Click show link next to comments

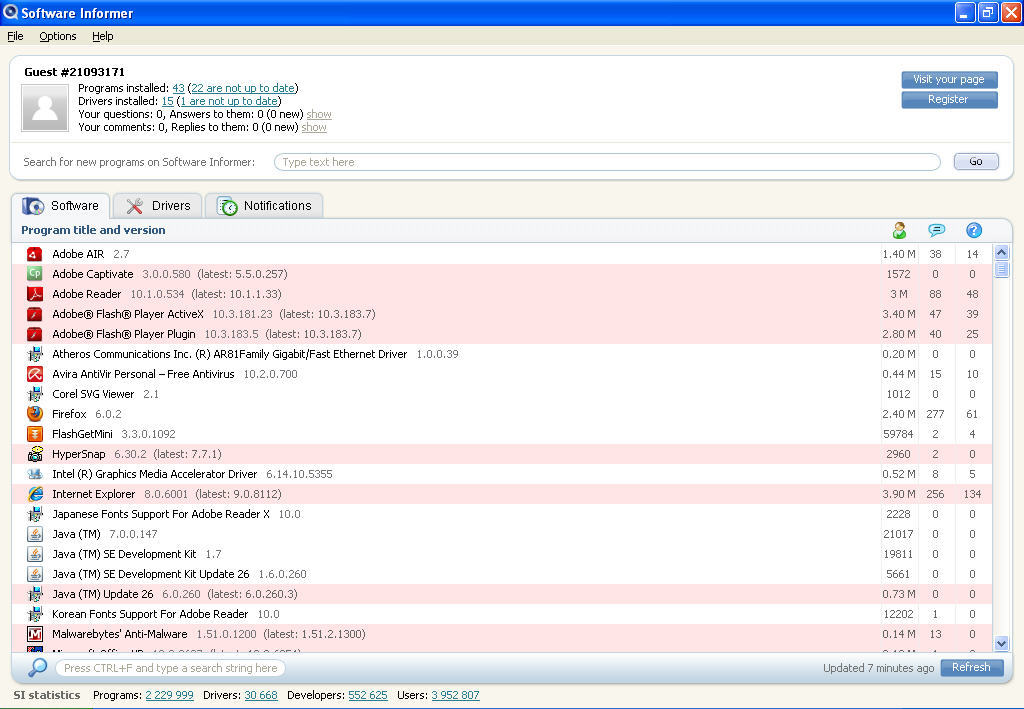pyautogui.click(x=313, y=127)
